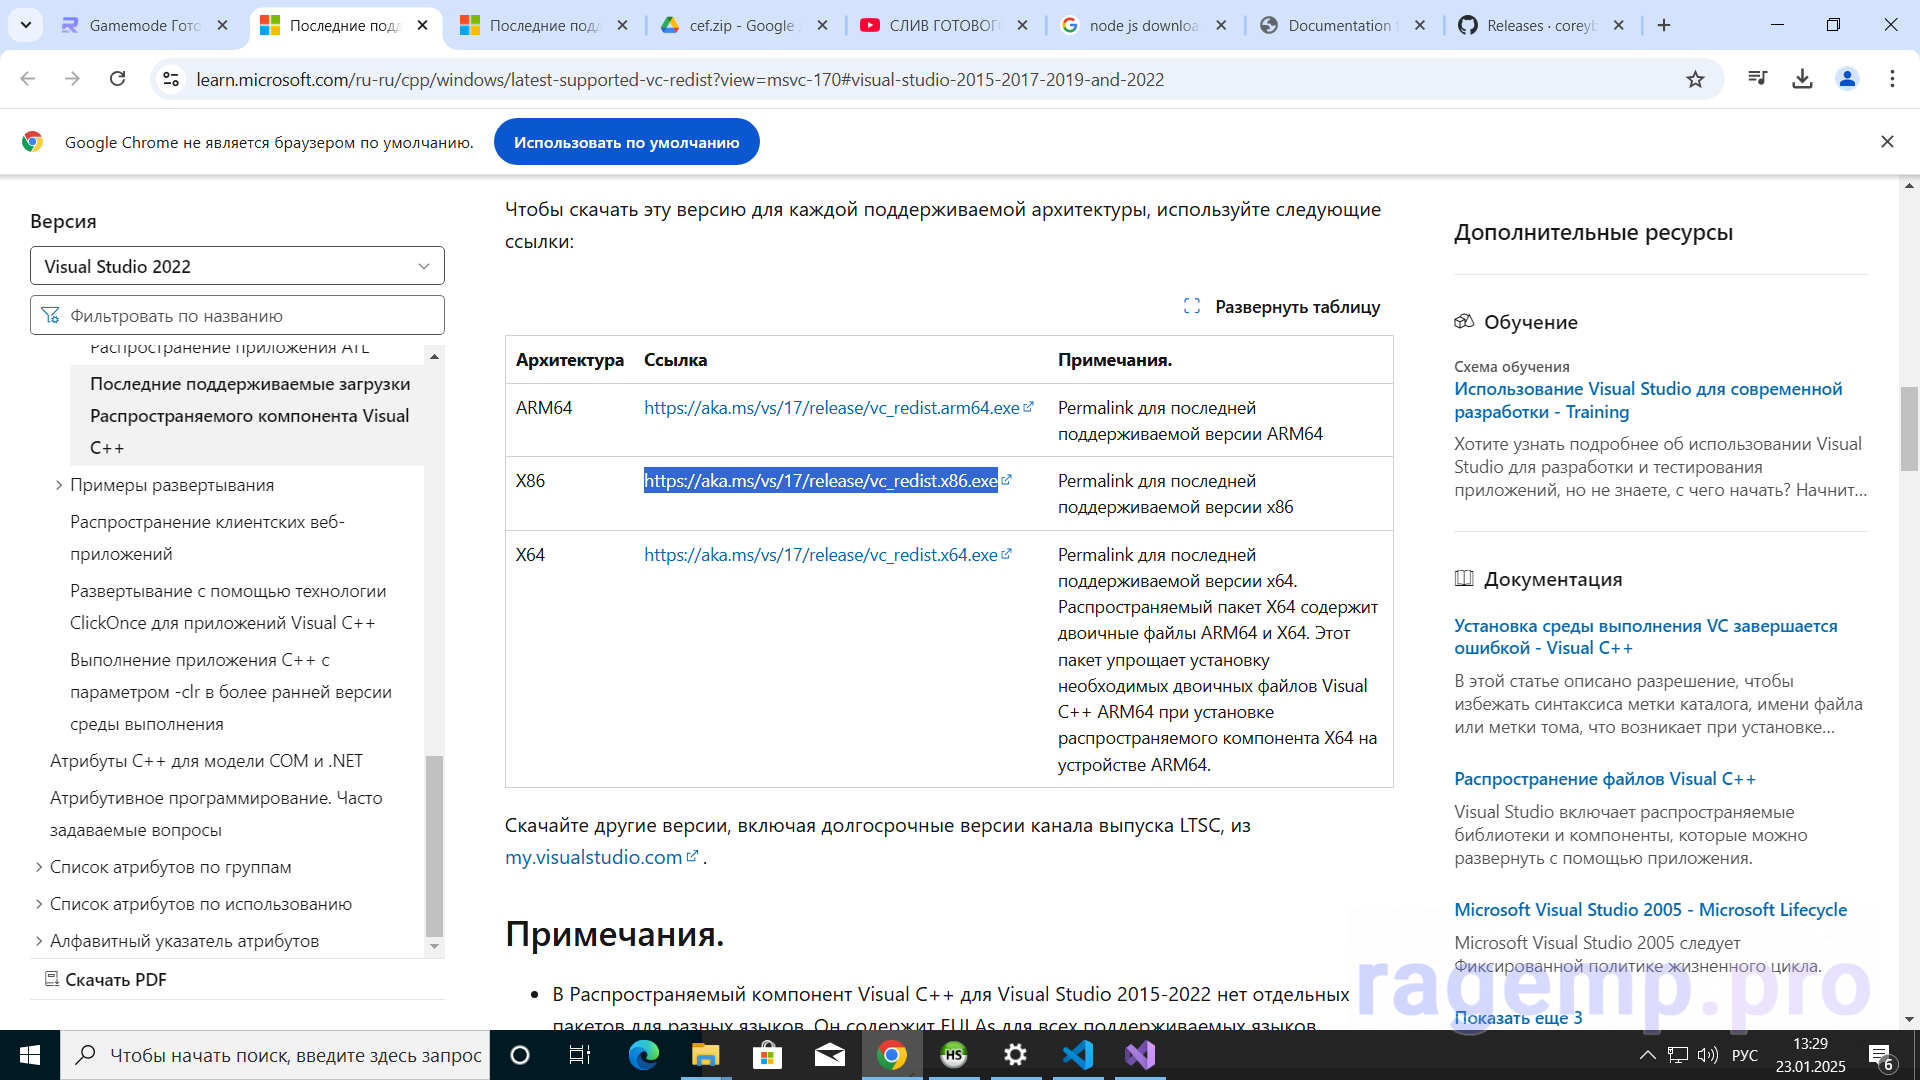This screenshot has width=1920, height=1080.
Task: Click the browser back arrow
Action: pyautogui.click(x=28, y=79)
